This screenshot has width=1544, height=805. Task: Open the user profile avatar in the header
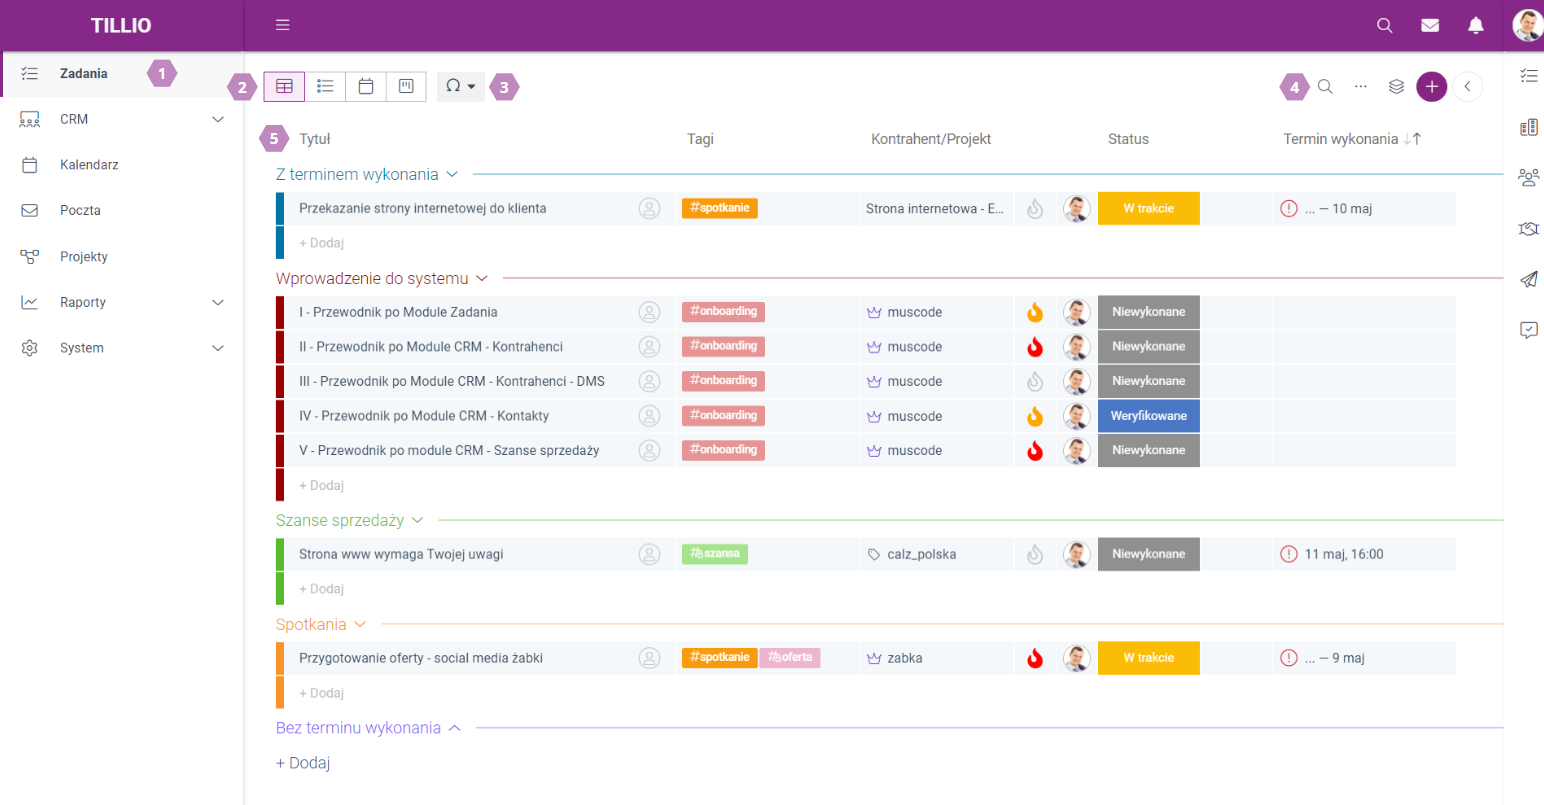(x=1528, y=26)
